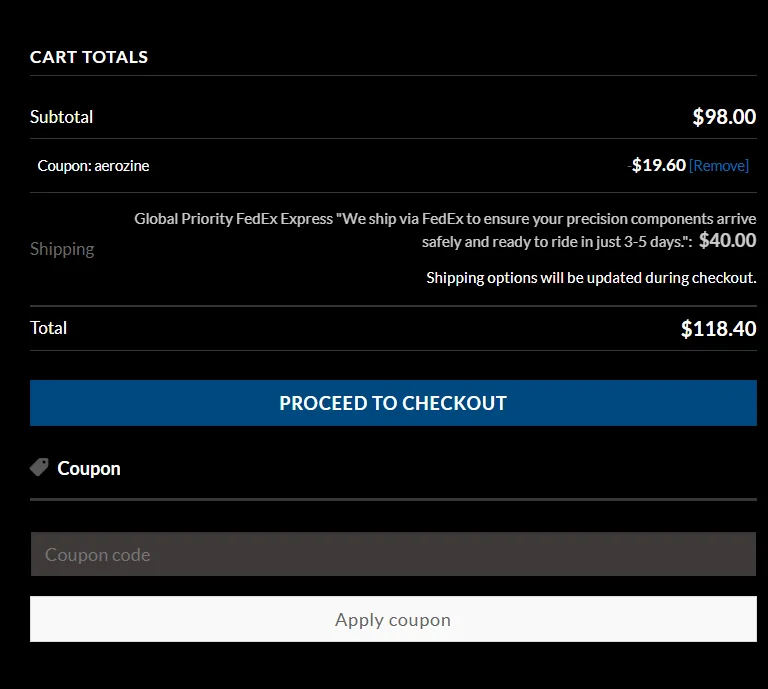Click the Subtotal label
This screenshot has height=689, width=768.
click(x=61, y=117)
